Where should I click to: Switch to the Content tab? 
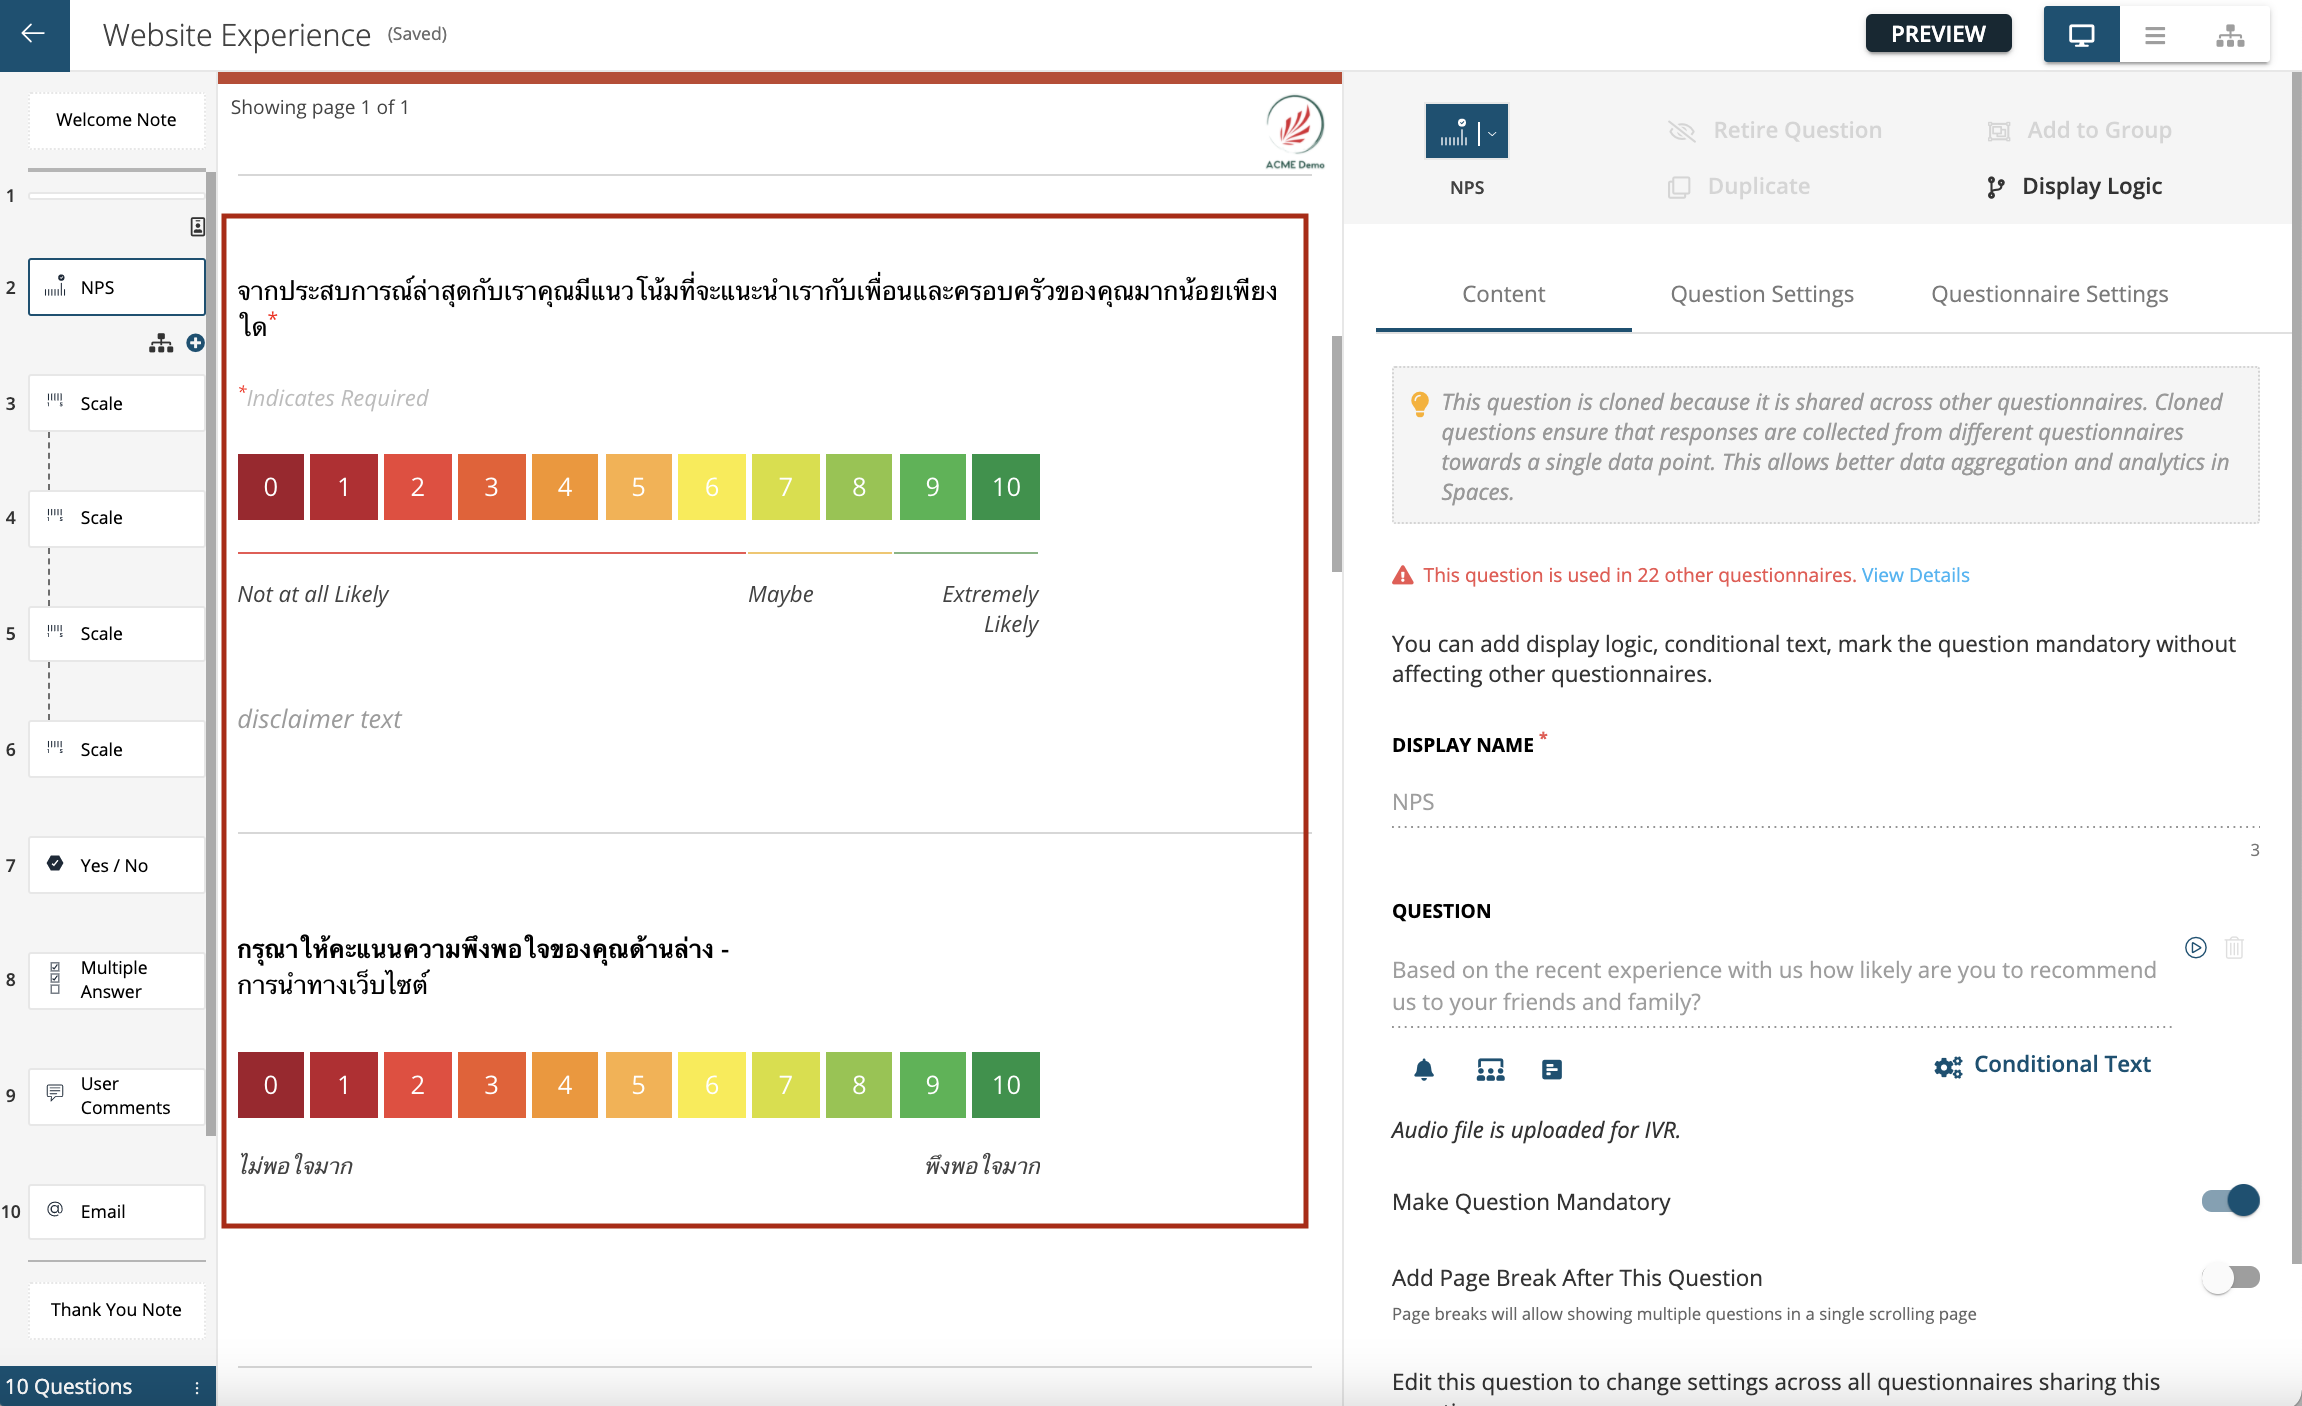tap(1503, 294)
